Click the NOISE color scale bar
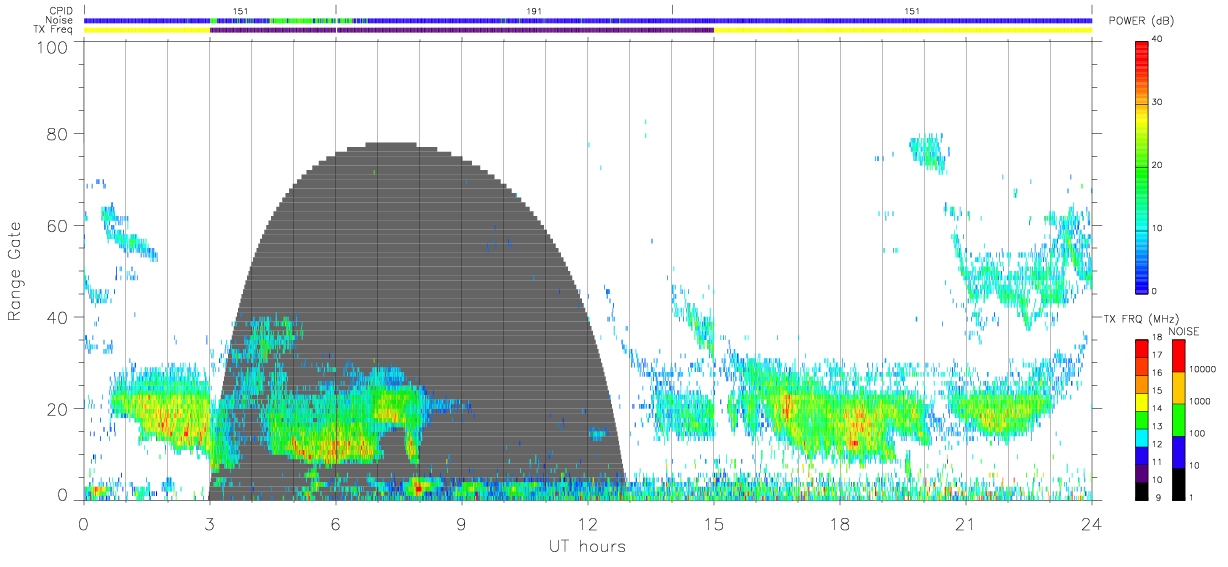This screenshot has width=1228, height=567. pyautogui.click(x=1180, y=418)
